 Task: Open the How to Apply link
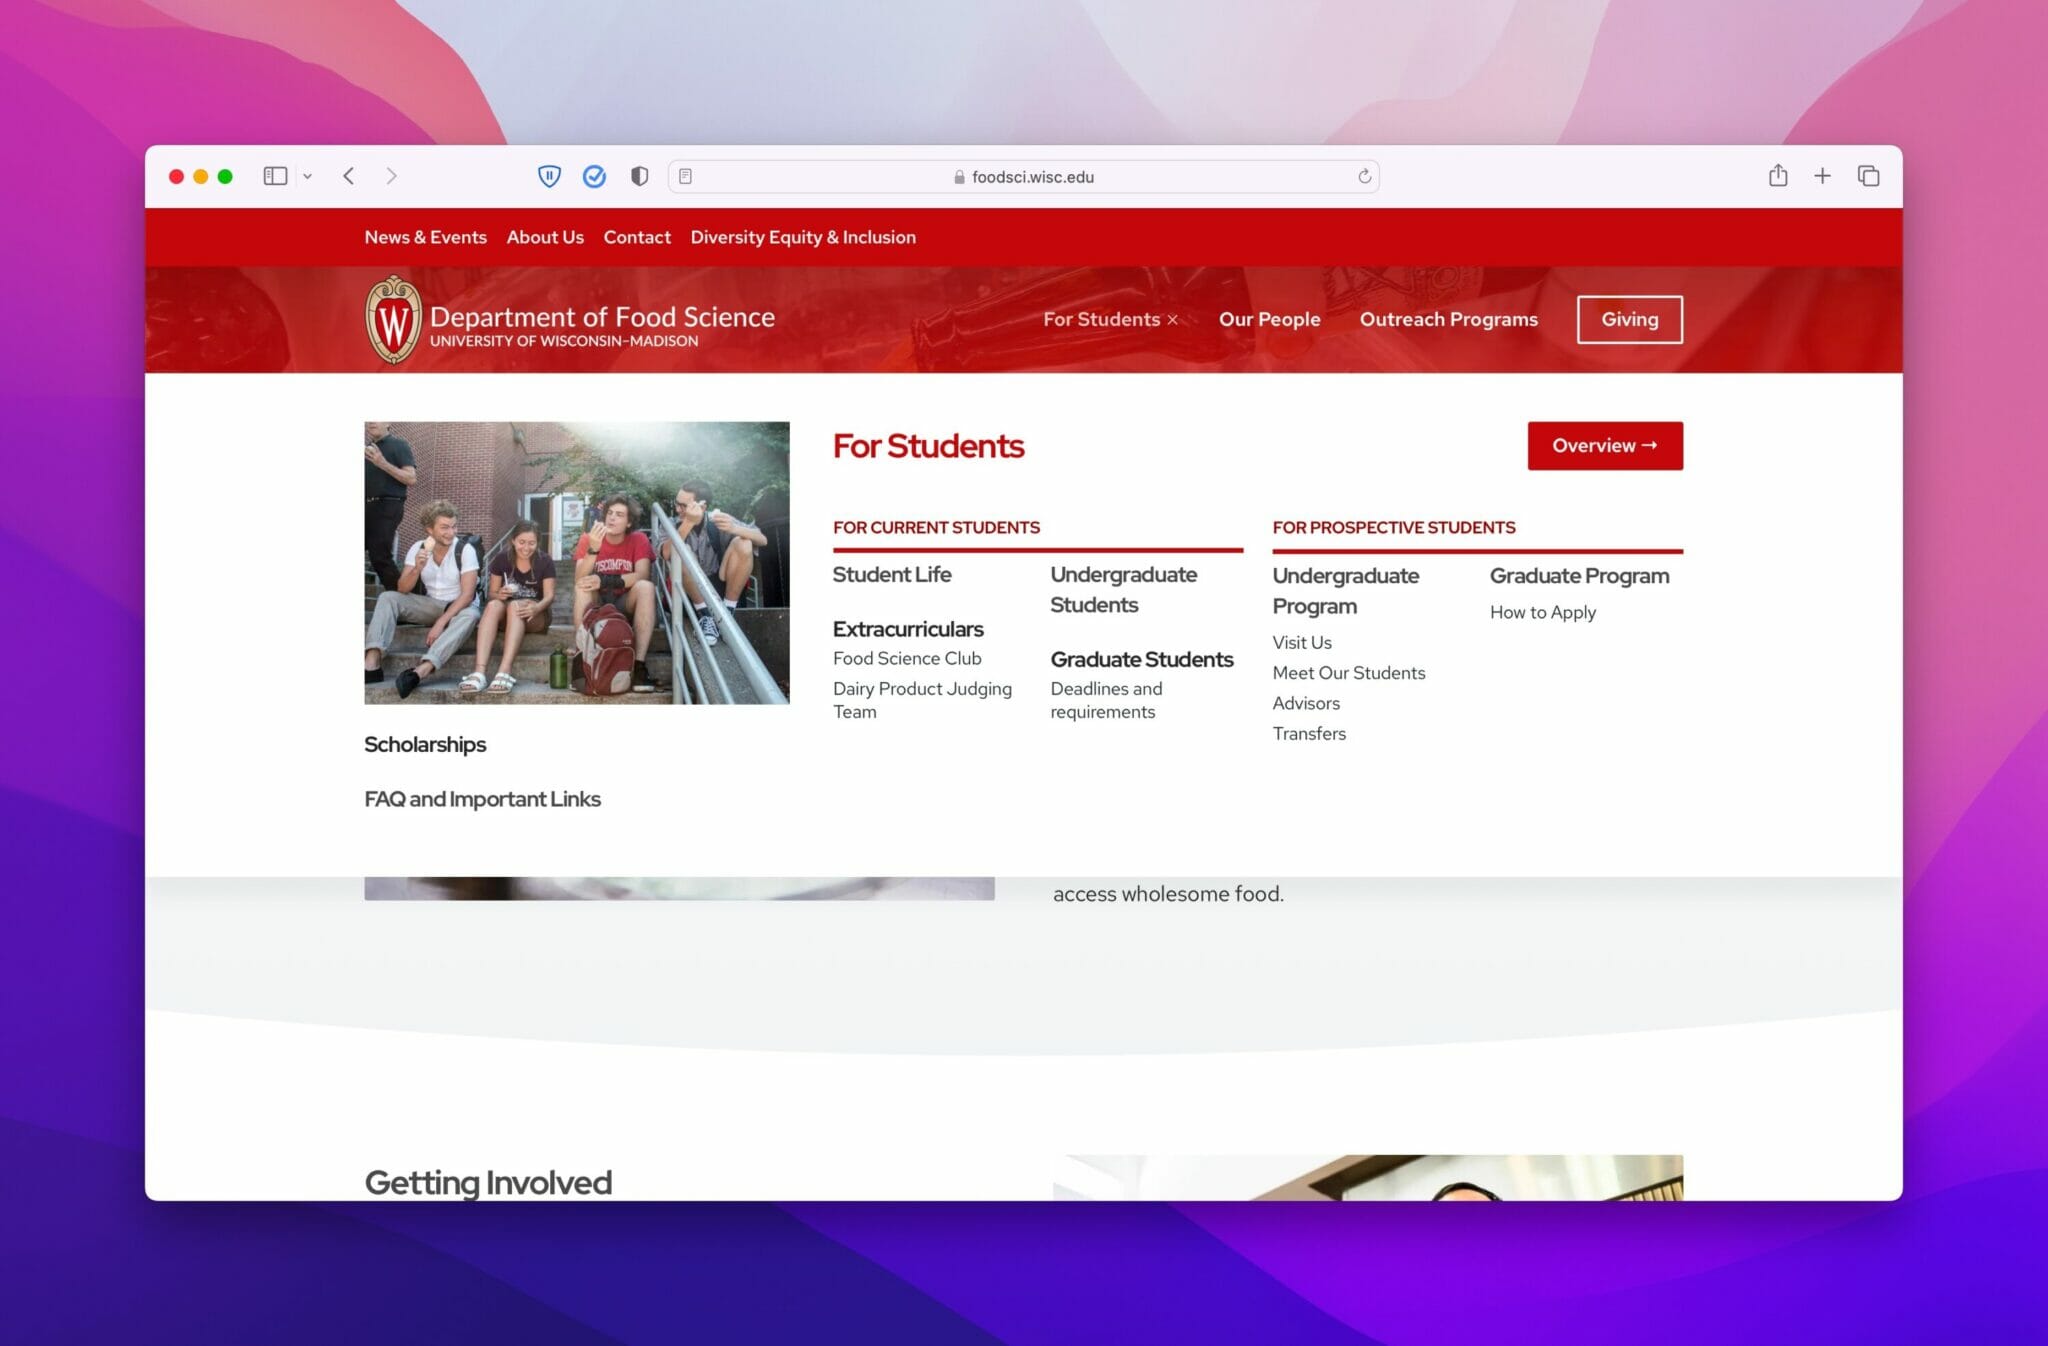click(x=1542, y=612)
